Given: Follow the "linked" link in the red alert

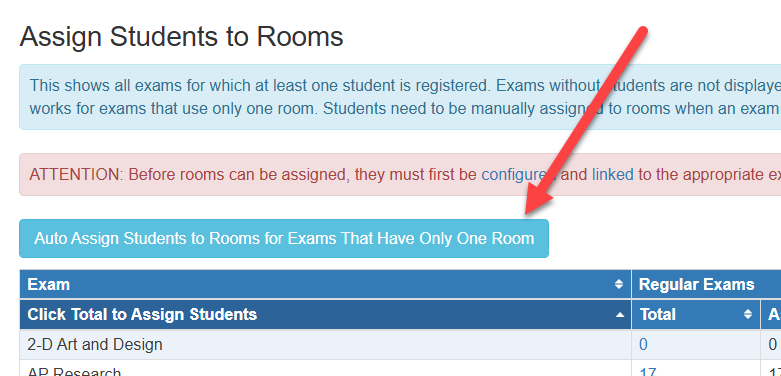Looking at the screenshot, I should point(612,175).
